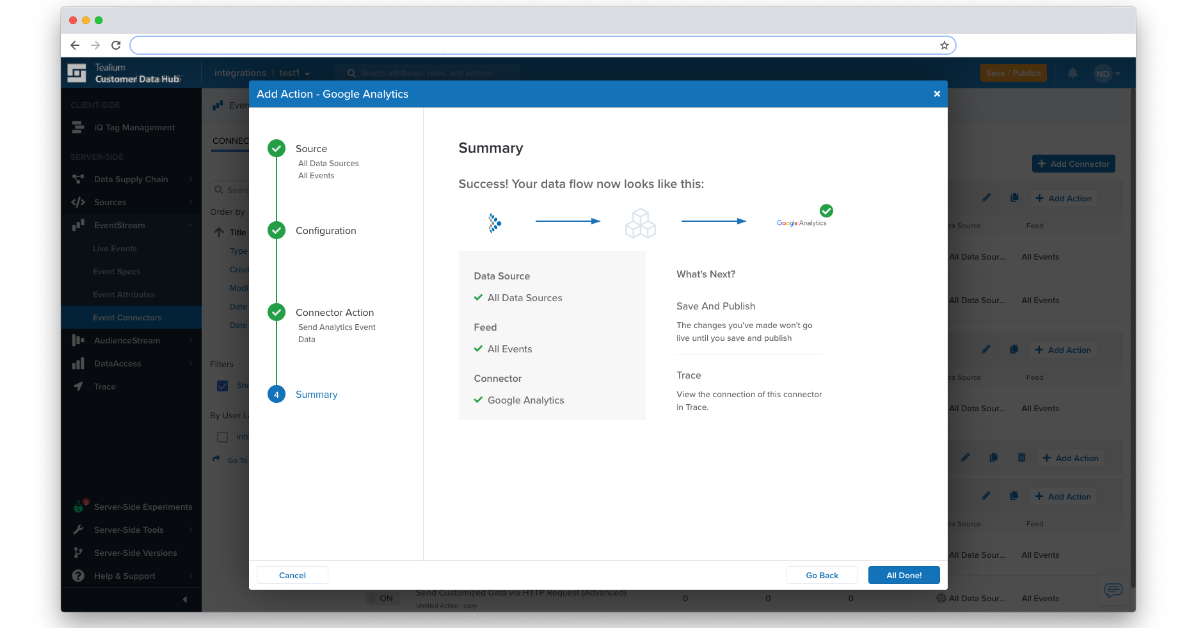
Task: Open Live Events
Action: coord(115,248)
